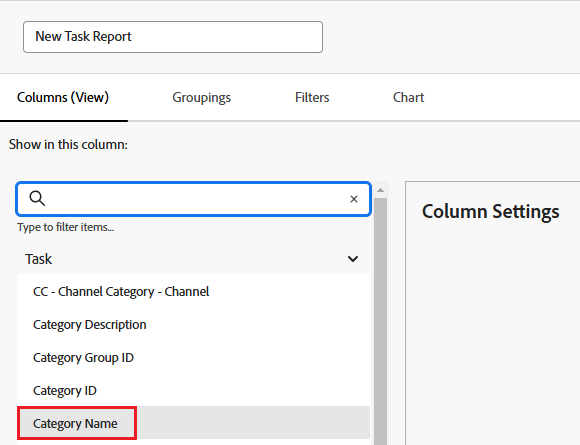Click inside the filter items search box
Viewport: 580px width, 445px height.
193,199
